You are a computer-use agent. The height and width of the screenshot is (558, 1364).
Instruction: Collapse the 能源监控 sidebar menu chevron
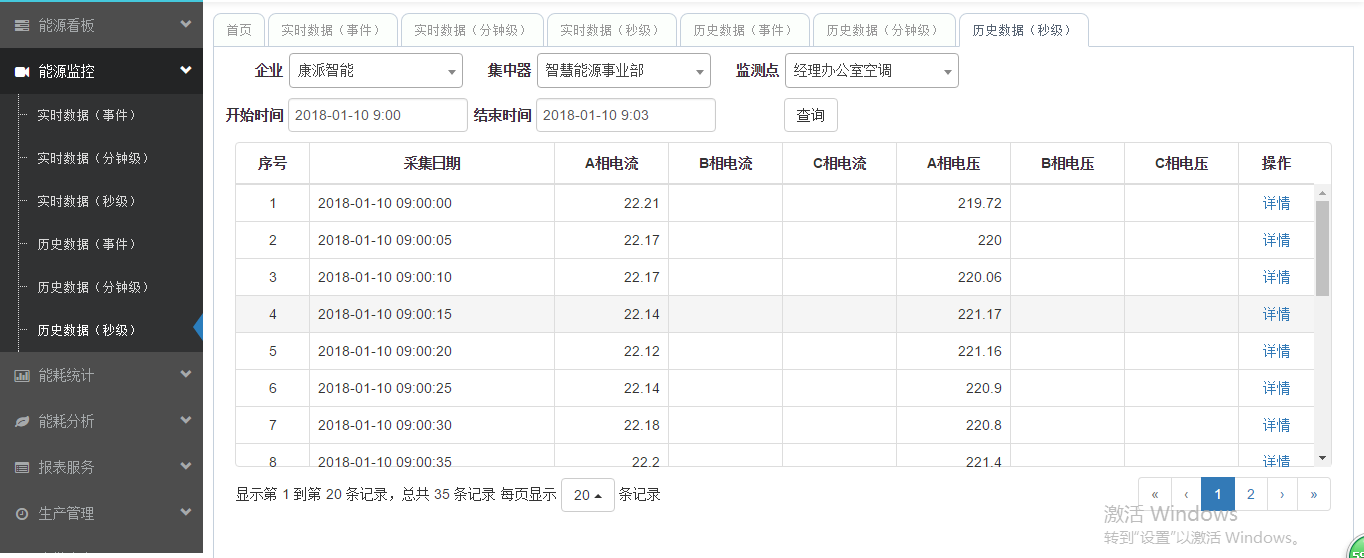pos(185,71)
